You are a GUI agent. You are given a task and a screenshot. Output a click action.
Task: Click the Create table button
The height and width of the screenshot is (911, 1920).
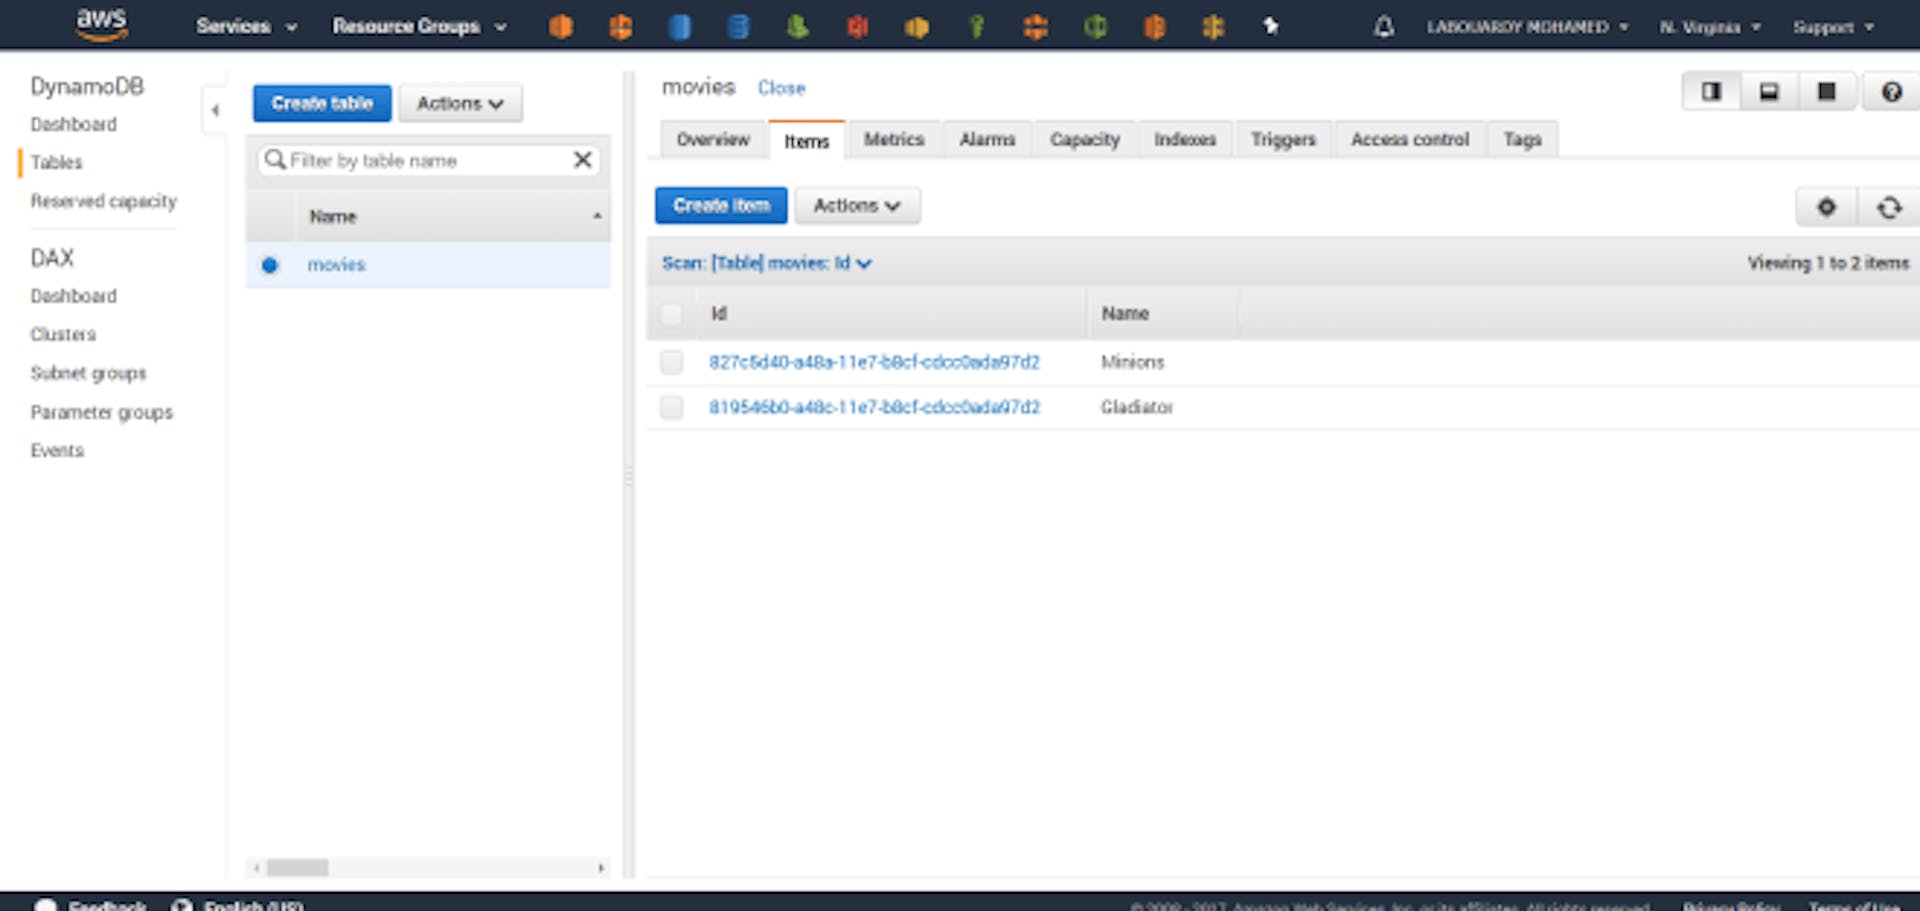pos(321,103)
